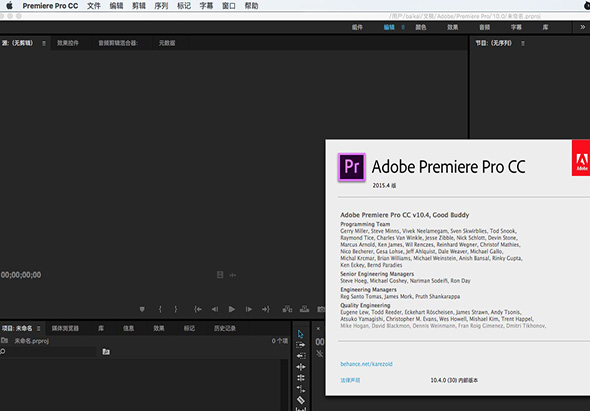Open the Premiere Pro CC application menu
The height and width of the screenshot is (411, 590).
(50, 6)
